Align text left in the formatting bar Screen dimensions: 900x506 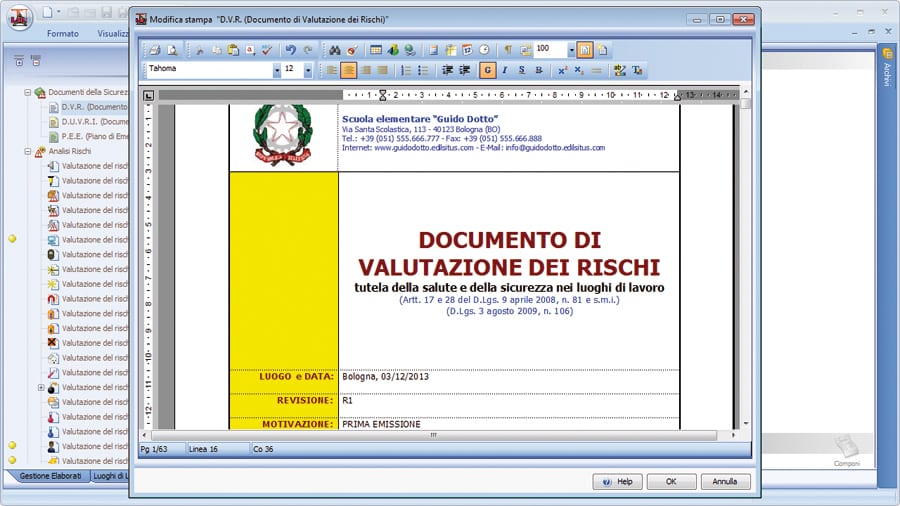(332, 71)
